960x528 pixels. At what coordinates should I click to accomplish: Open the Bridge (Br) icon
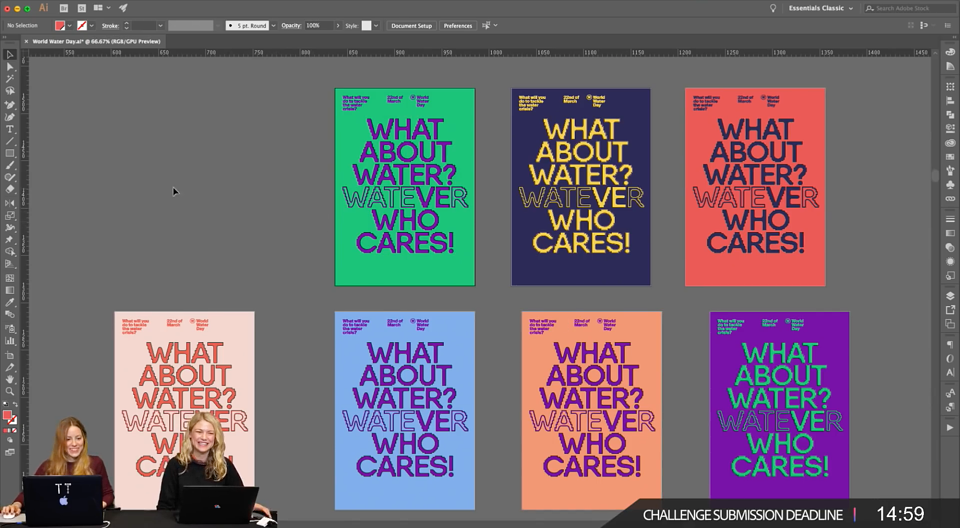tap(64, 8)
